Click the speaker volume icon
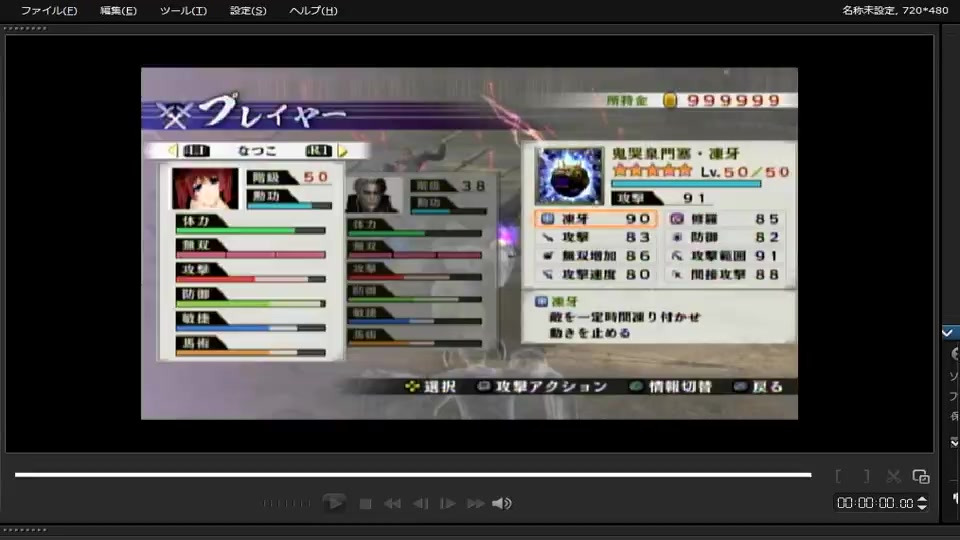The width and height of the screenshot is (960, 540). 501,503
